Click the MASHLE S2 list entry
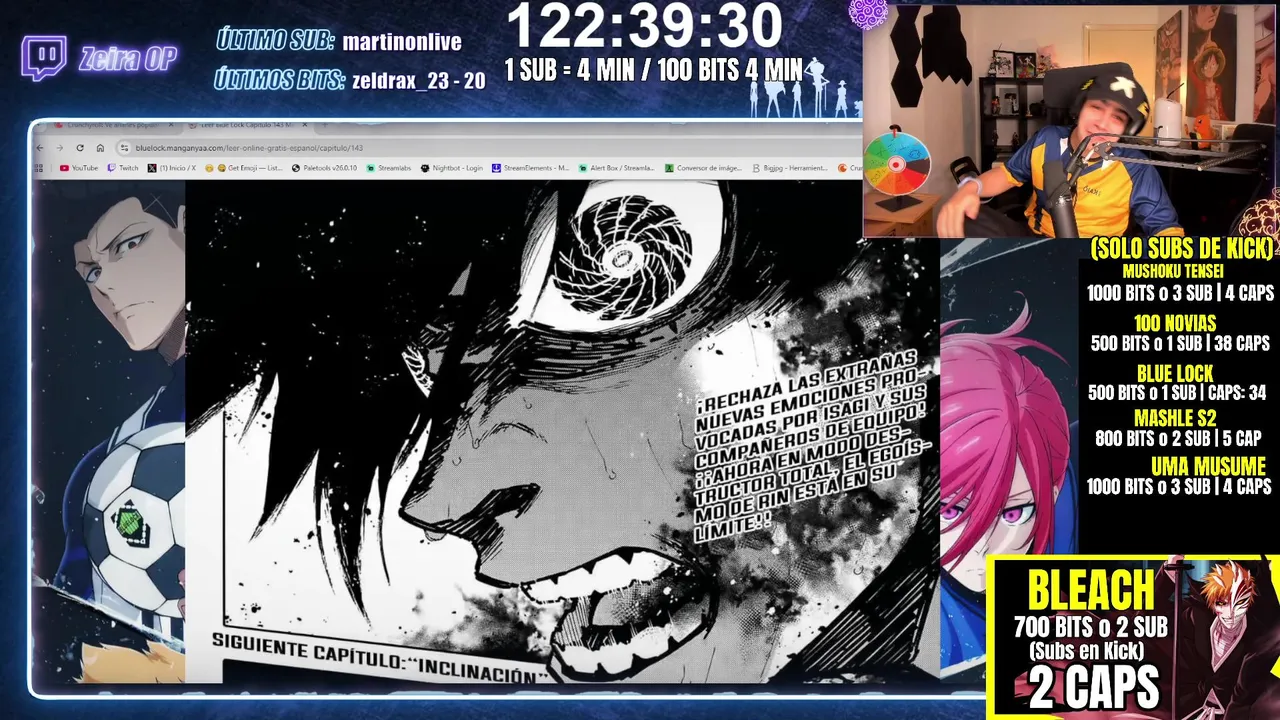The width and height of the screenshot is (1280, 720). [x=1175, y=419]
